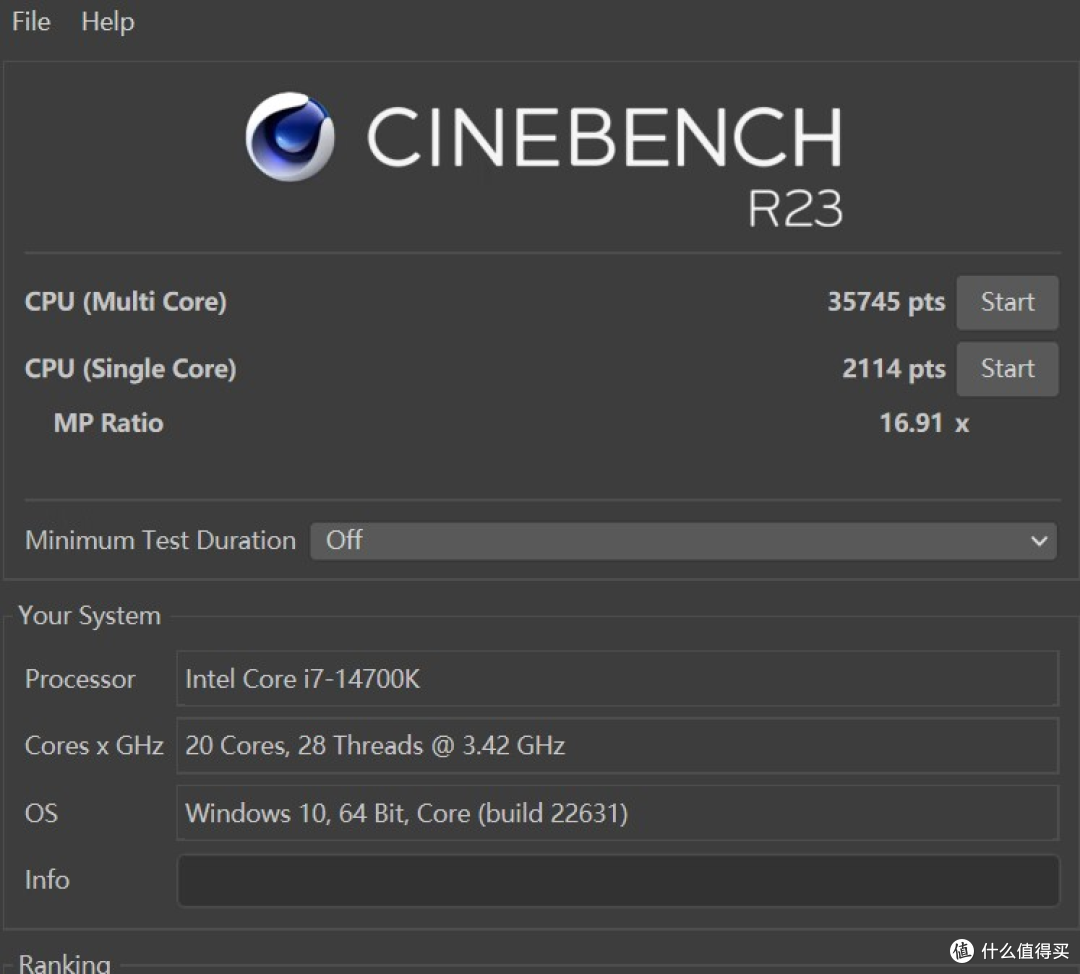Click the OS field showing Windows 10
This screenshot has width=1080, height=974.
(x=617, y=813)
